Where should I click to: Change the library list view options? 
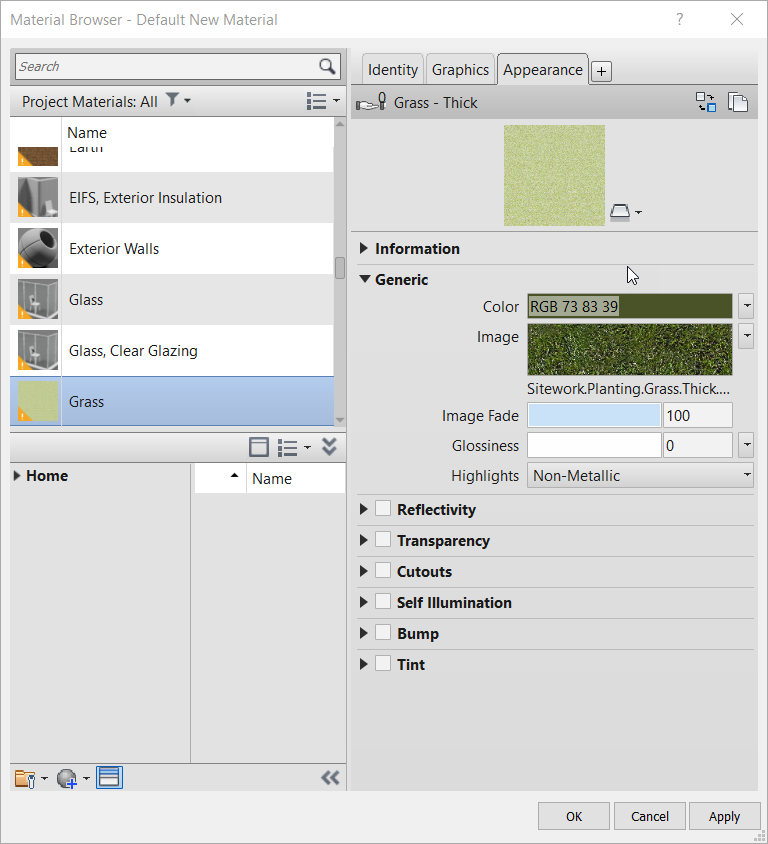tap(294, 447)
